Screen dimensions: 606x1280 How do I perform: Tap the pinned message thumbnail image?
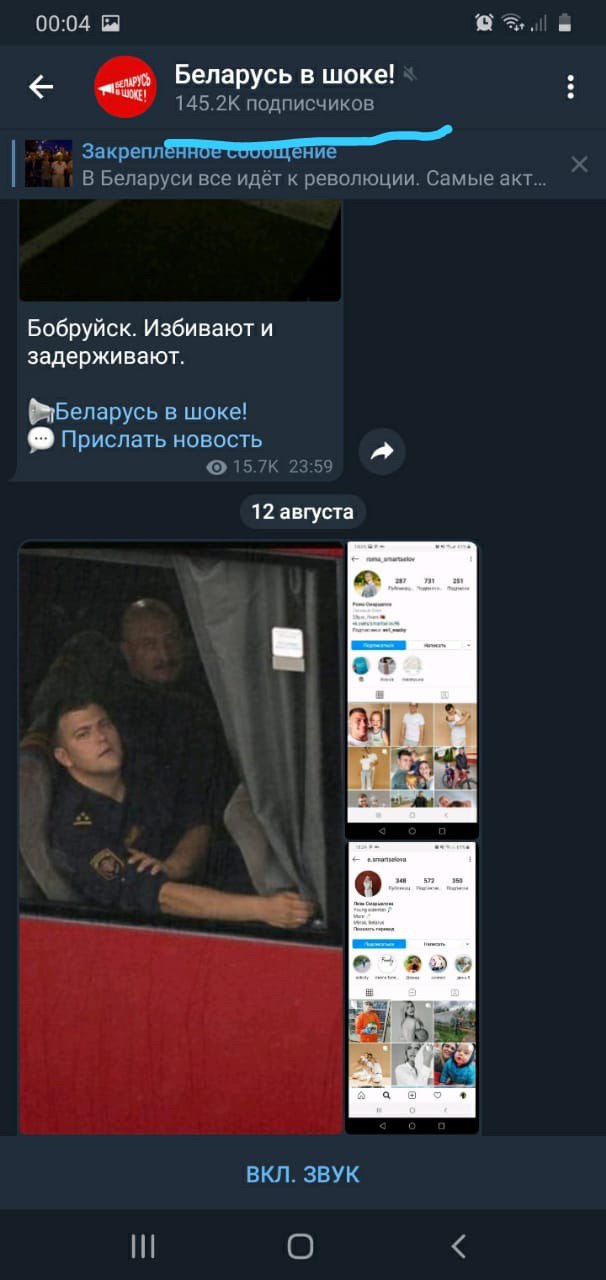pos(48,164)
